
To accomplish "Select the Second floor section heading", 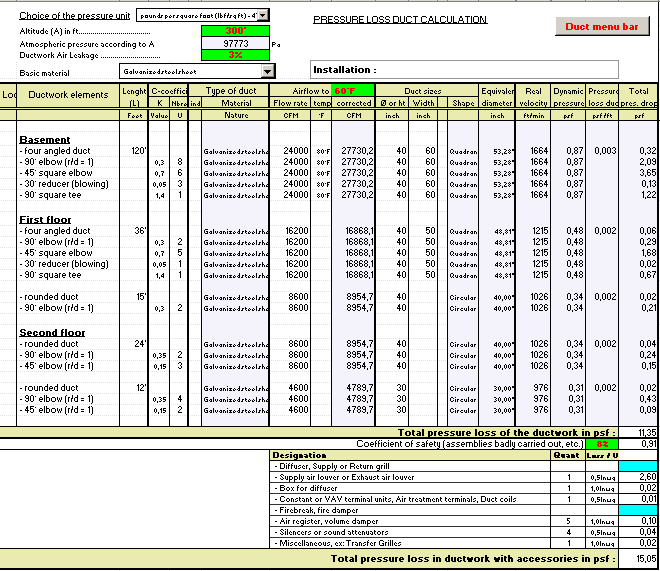I will pyautogui.click(x=52, y=332).
